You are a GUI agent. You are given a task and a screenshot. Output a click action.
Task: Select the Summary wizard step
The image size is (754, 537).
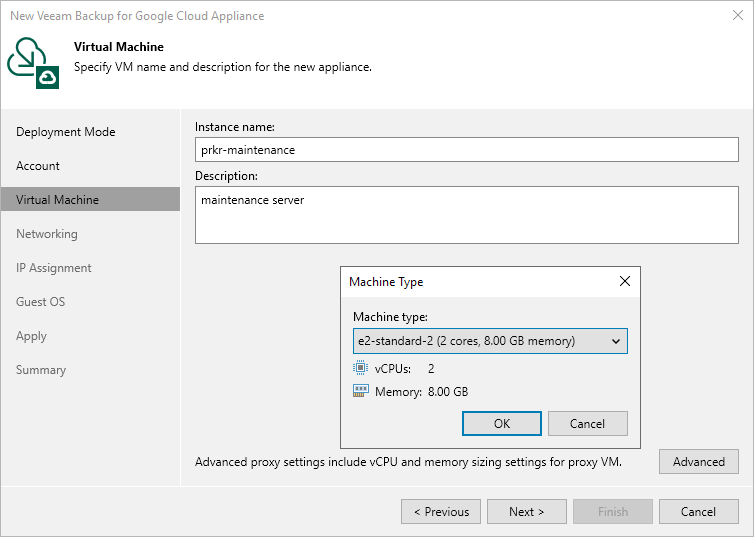pos(41,370)
